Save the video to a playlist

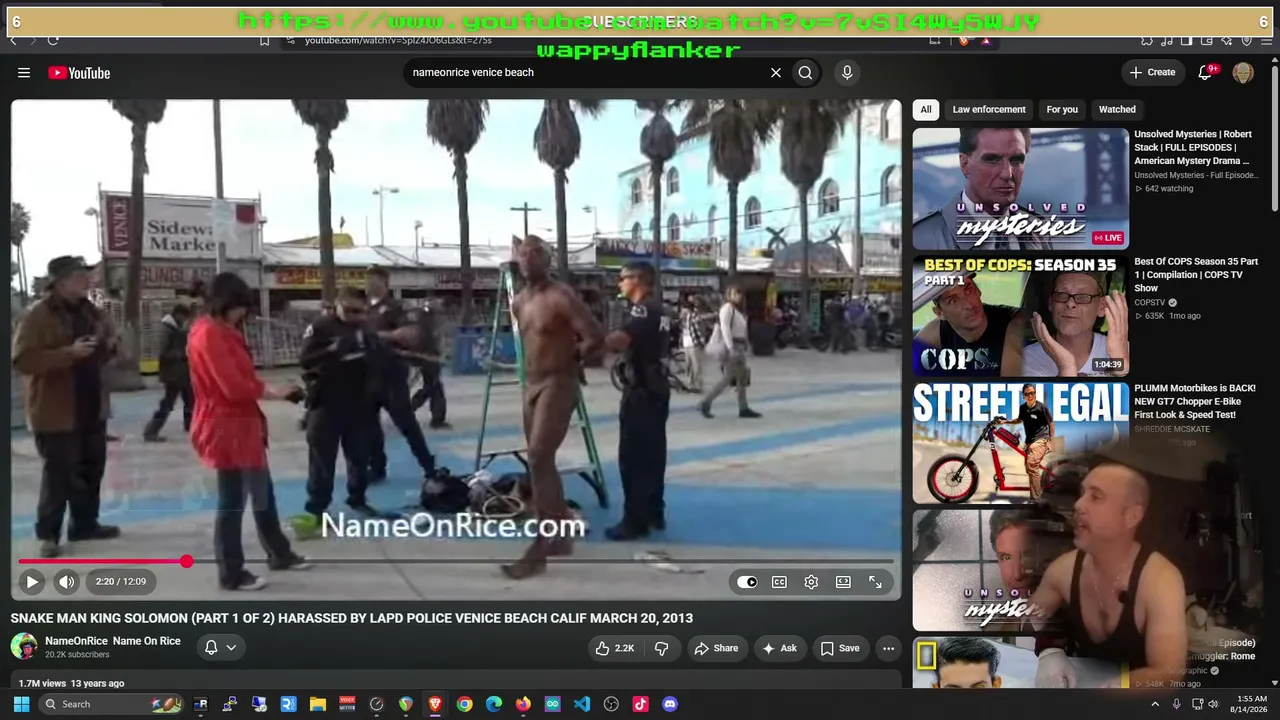point(840,648)
